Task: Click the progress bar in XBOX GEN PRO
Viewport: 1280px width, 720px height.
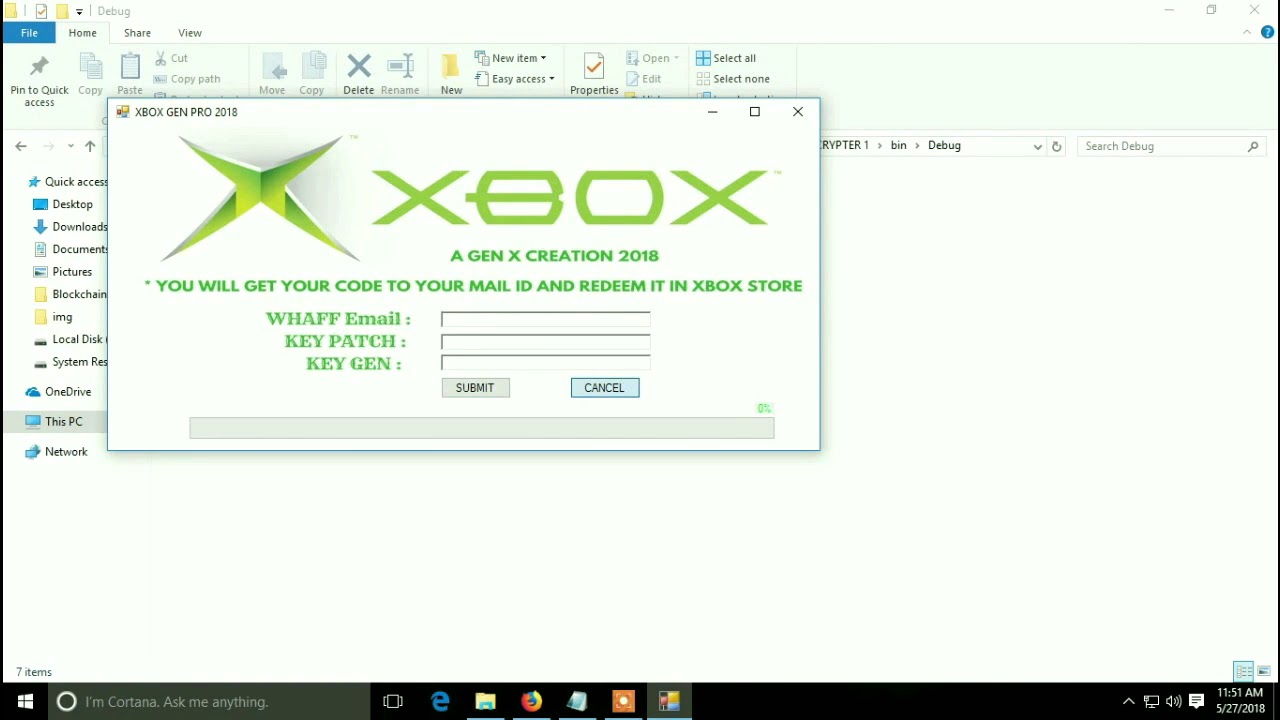Action: click(482, 428)
